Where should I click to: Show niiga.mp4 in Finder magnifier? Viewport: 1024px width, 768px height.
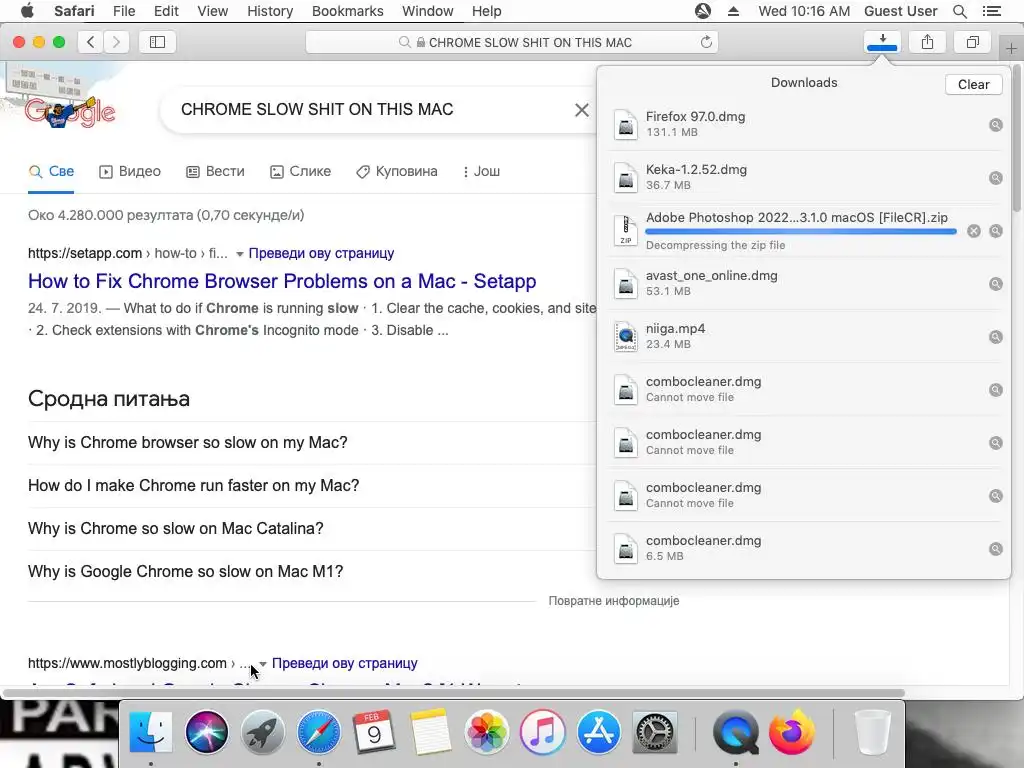click(995, 337)
